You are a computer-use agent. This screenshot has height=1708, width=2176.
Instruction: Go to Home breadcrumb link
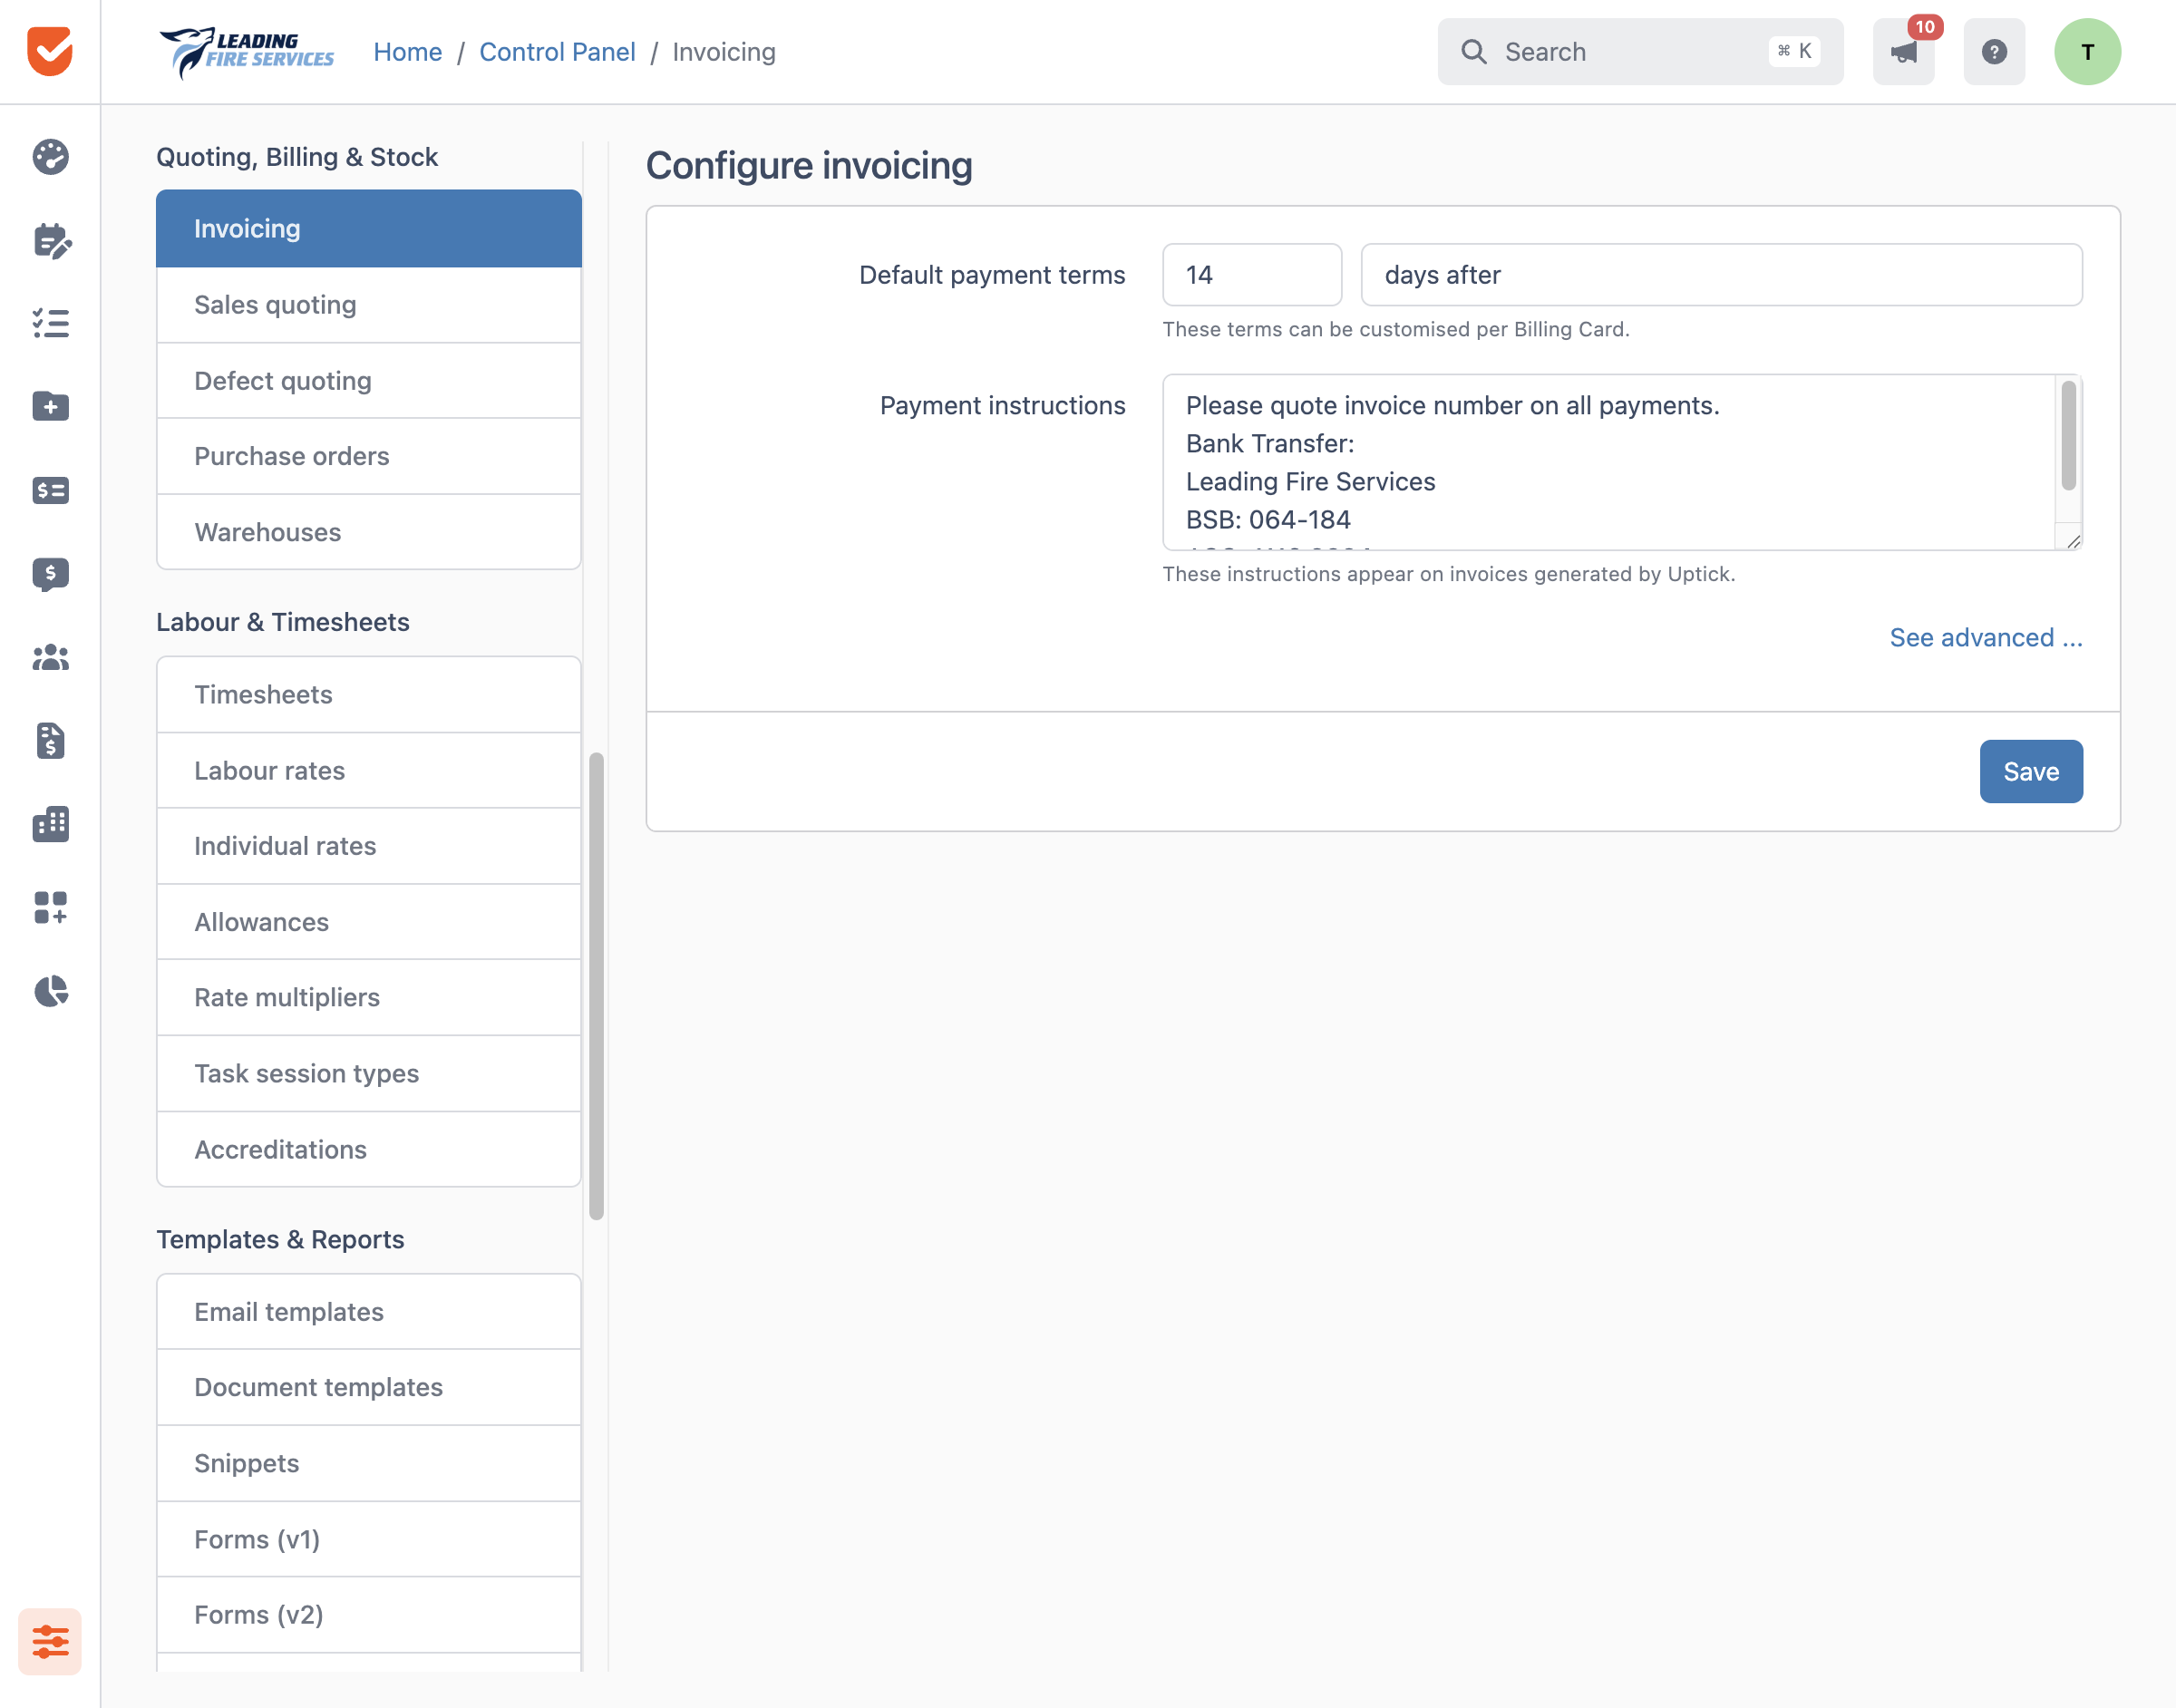pyautogui.click(x=408, y=52)
